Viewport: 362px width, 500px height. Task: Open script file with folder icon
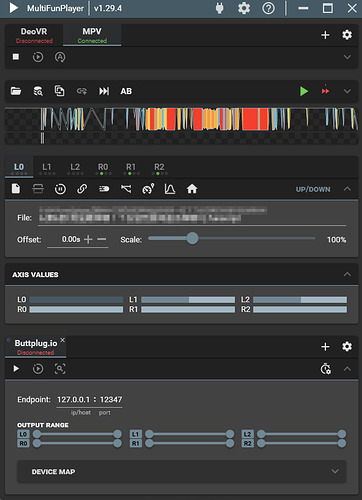click(x=16, y=91)
